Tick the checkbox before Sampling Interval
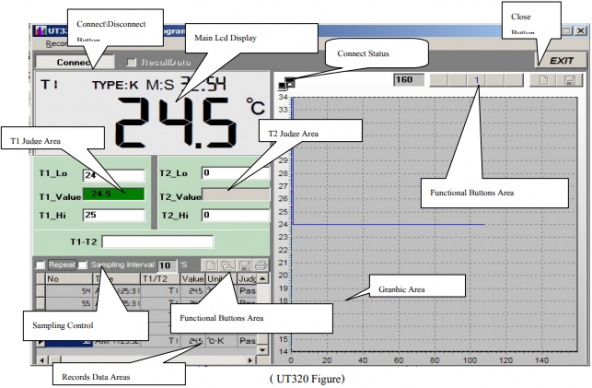592x388 pixels. [83, 265]
